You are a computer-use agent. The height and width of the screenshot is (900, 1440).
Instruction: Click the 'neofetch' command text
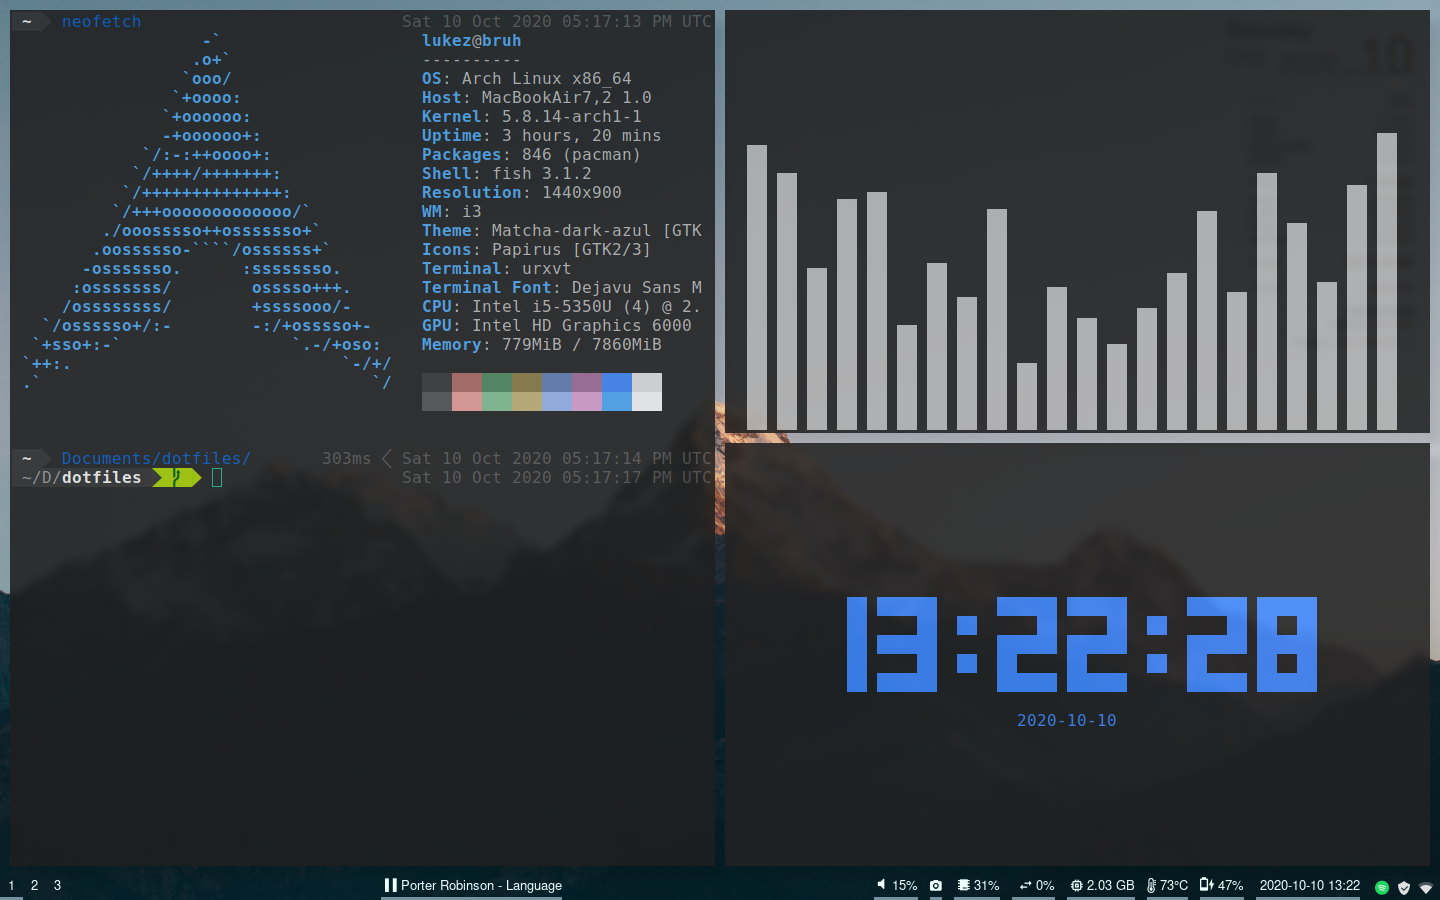coord(101,21)
